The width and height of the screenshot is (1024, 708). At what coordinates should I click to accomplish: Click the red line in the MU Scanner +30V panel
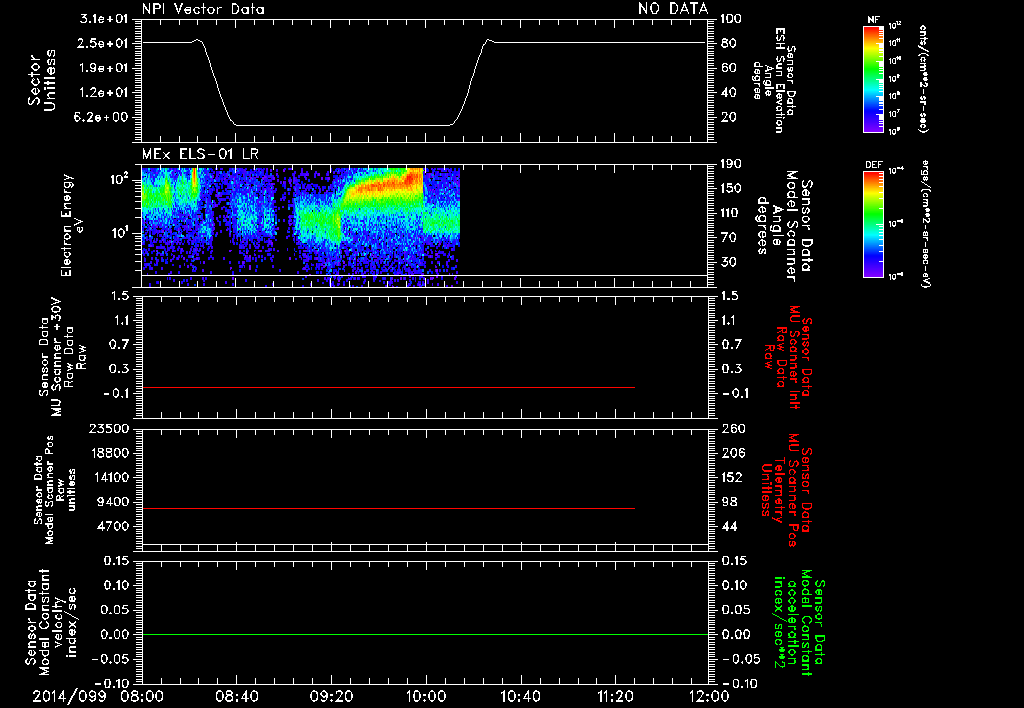(388, 387)
